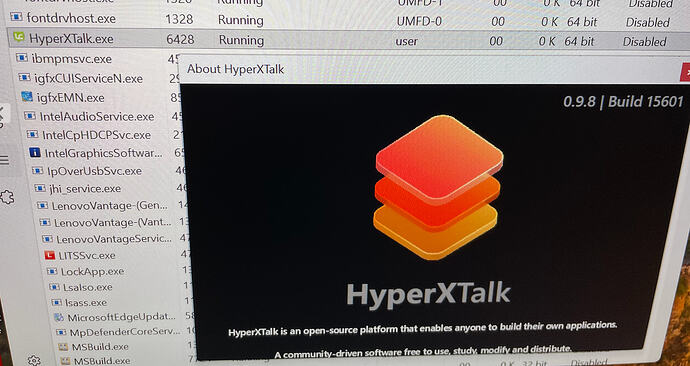Select the ibmpmsvc.exe process name

[72, 59]
